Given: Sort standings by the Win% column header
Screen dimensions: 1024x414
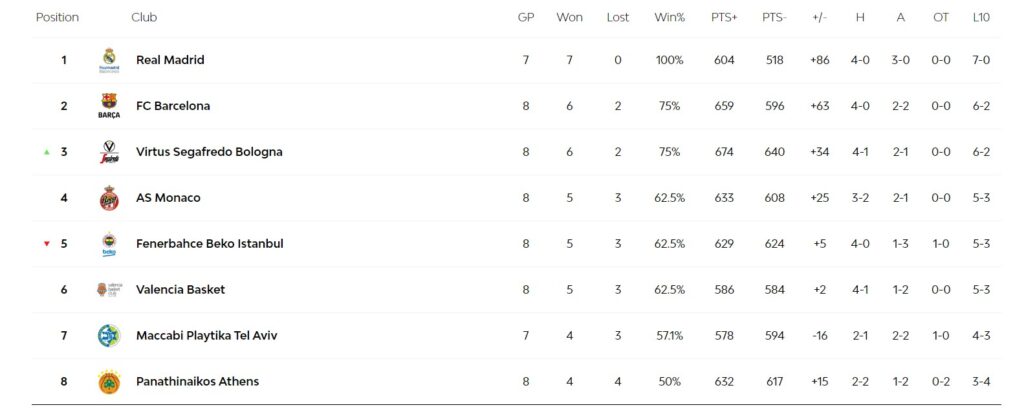Looking at the screenshot, I should click(669, 18).
